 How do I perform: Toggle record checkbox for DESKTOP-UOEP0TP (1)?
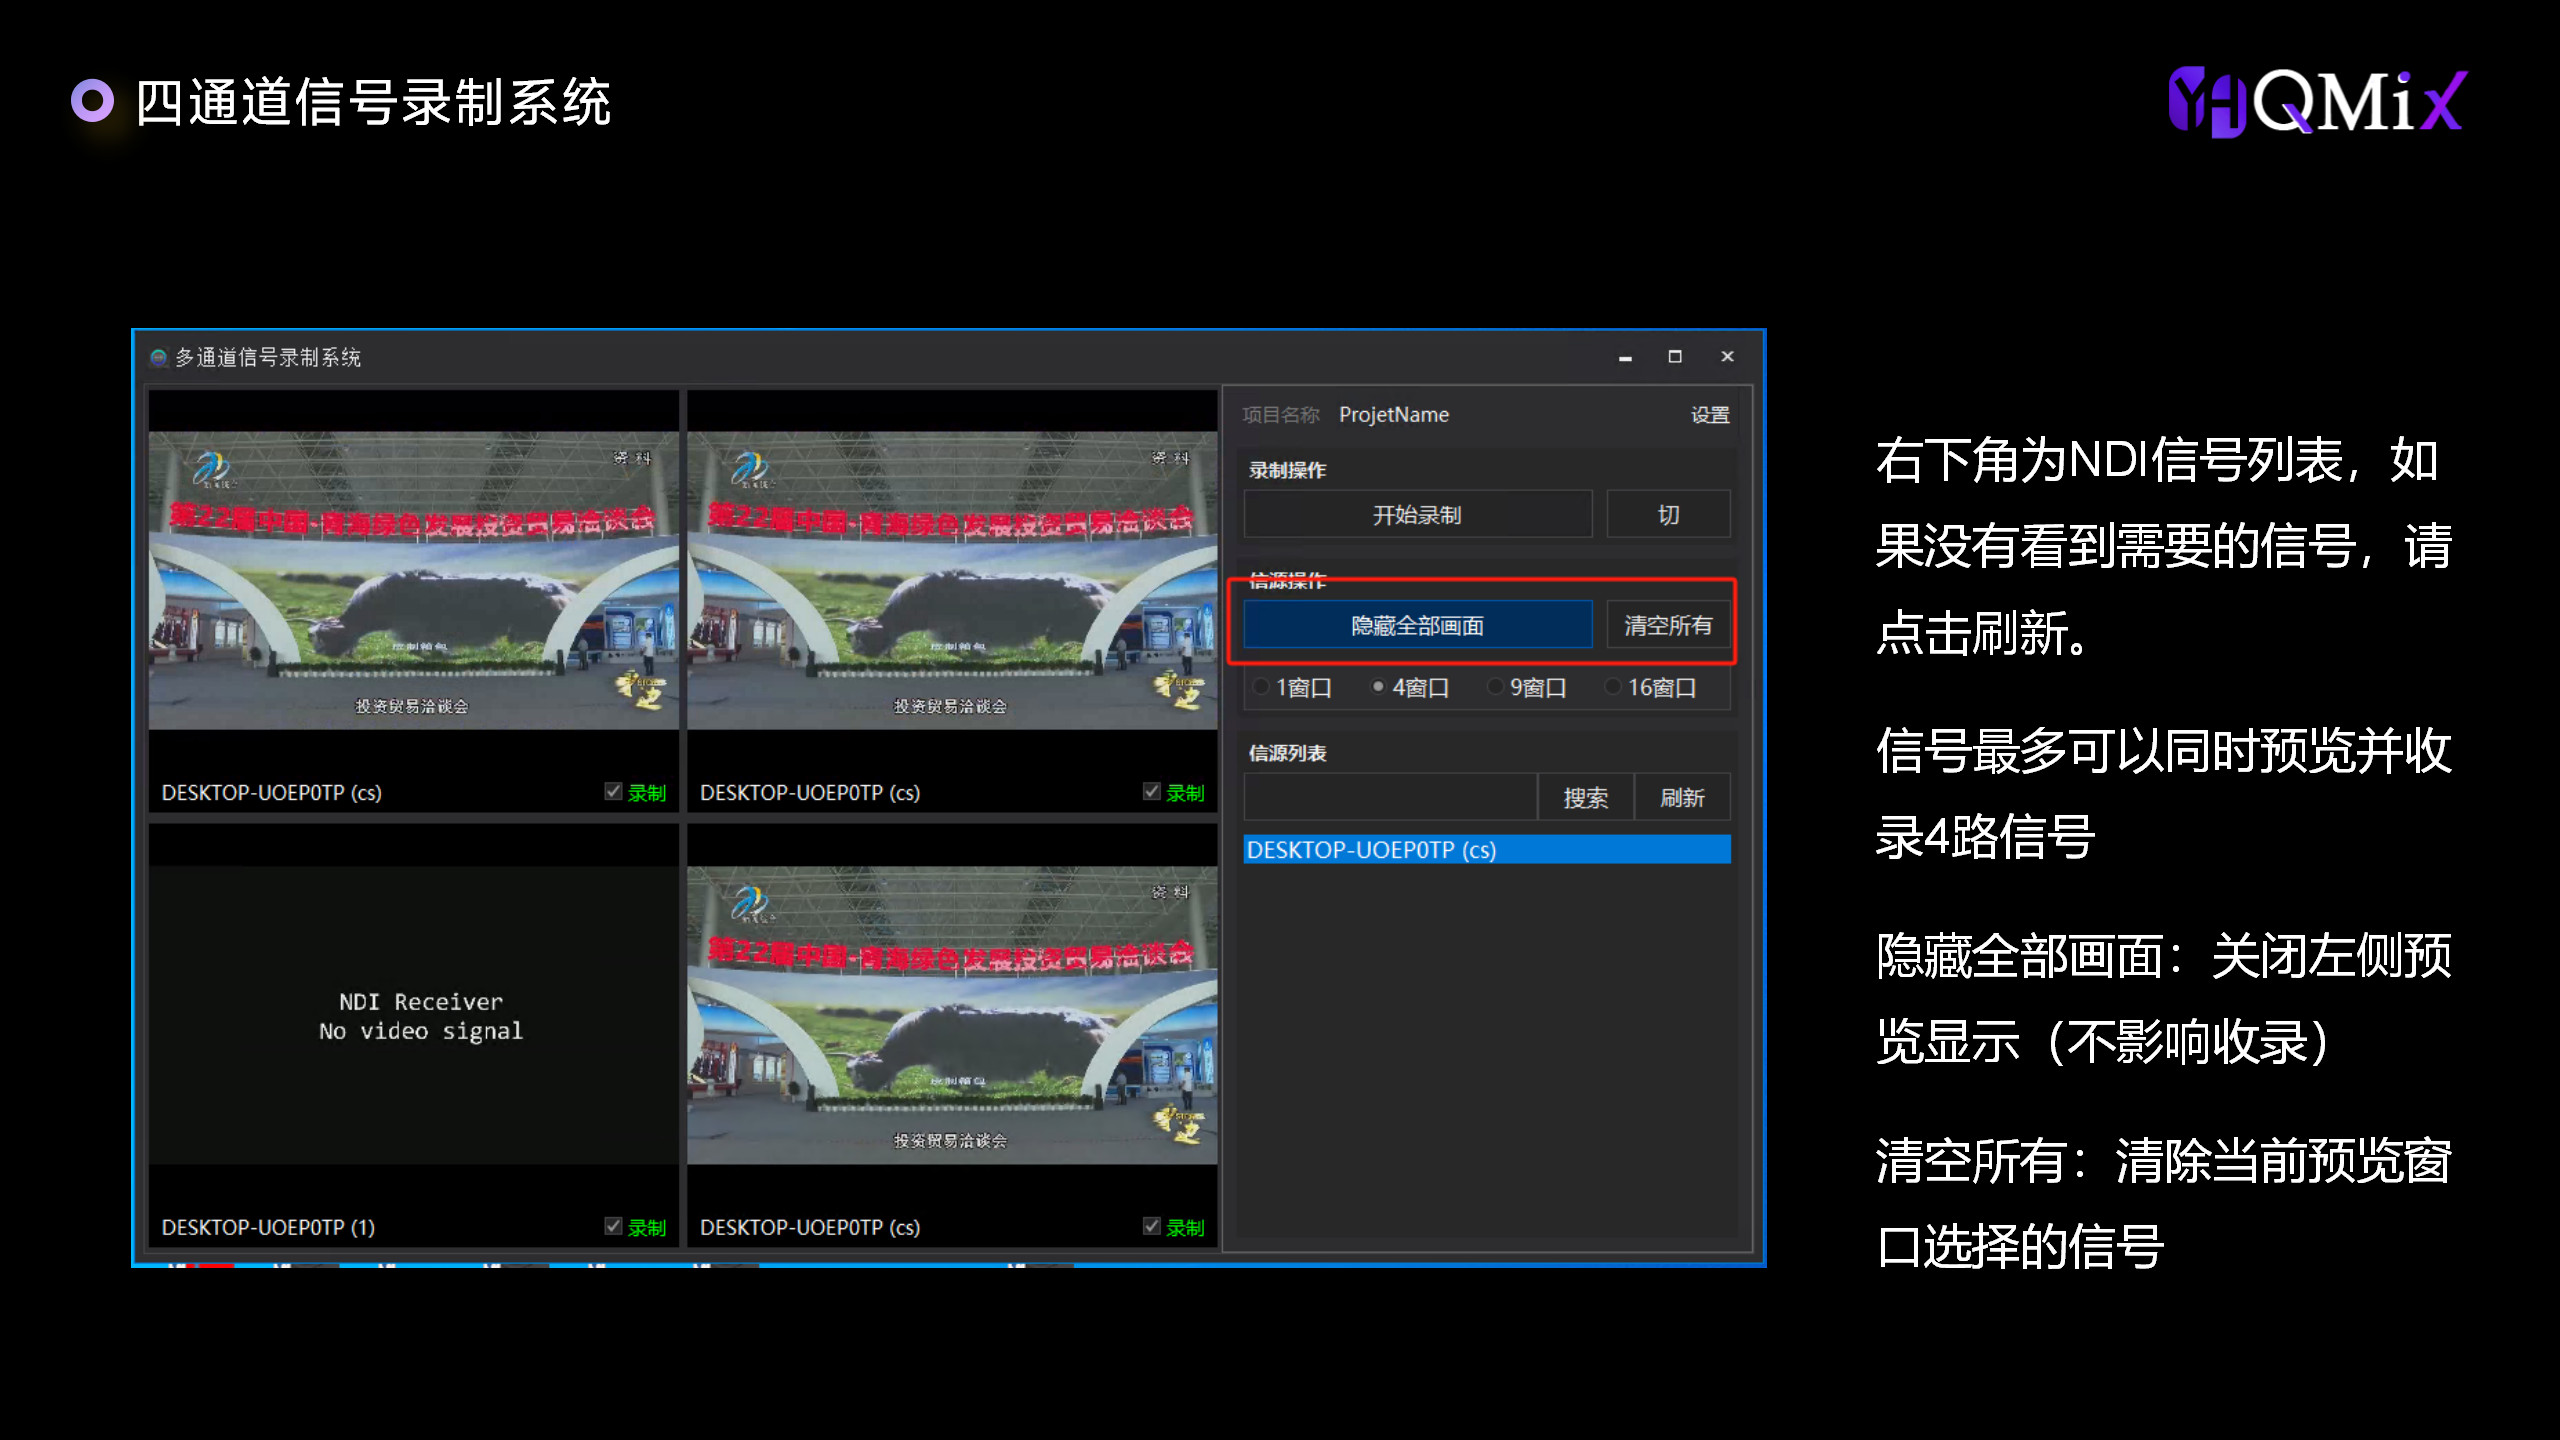tap(613, 1226)
